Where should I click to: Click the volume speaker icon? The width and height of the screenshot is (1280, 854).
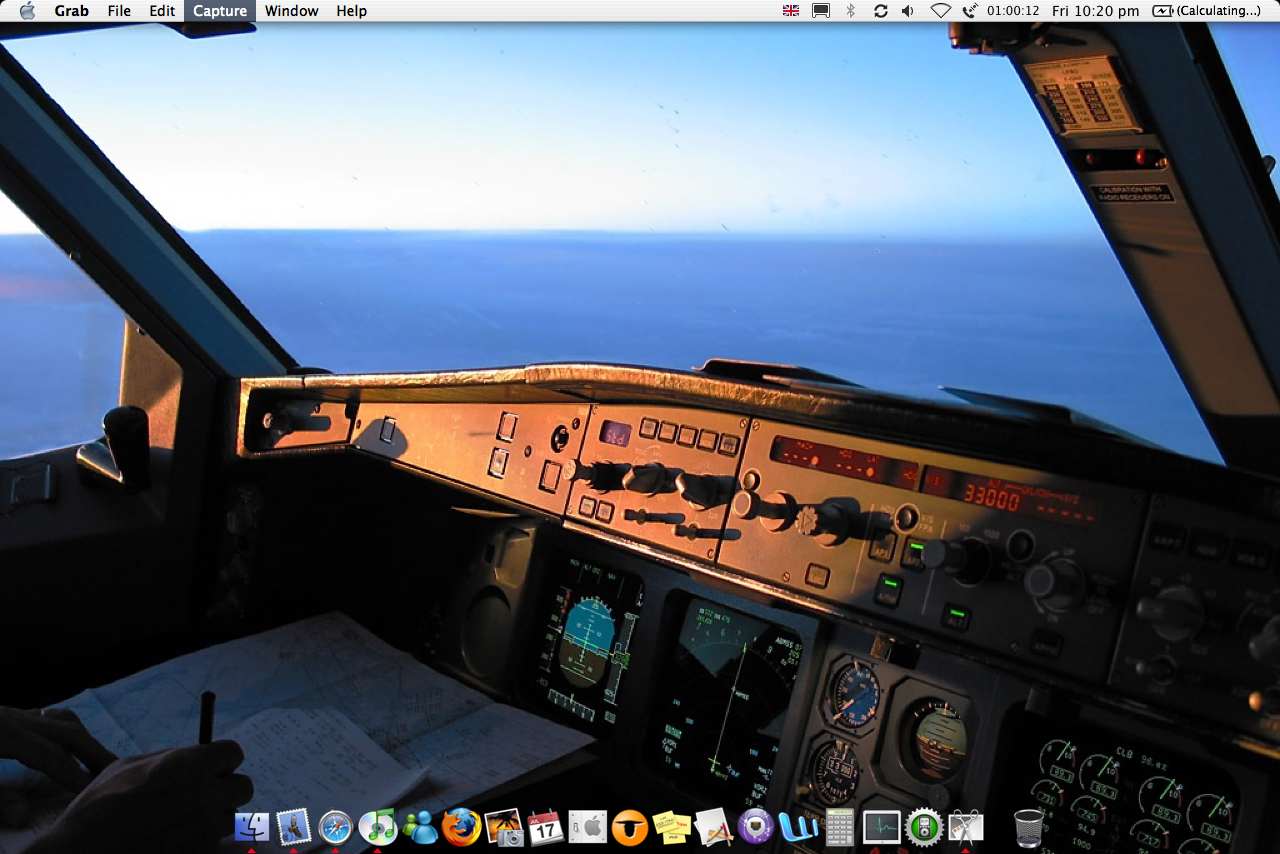pyautogui.click(x=908, y=11)
